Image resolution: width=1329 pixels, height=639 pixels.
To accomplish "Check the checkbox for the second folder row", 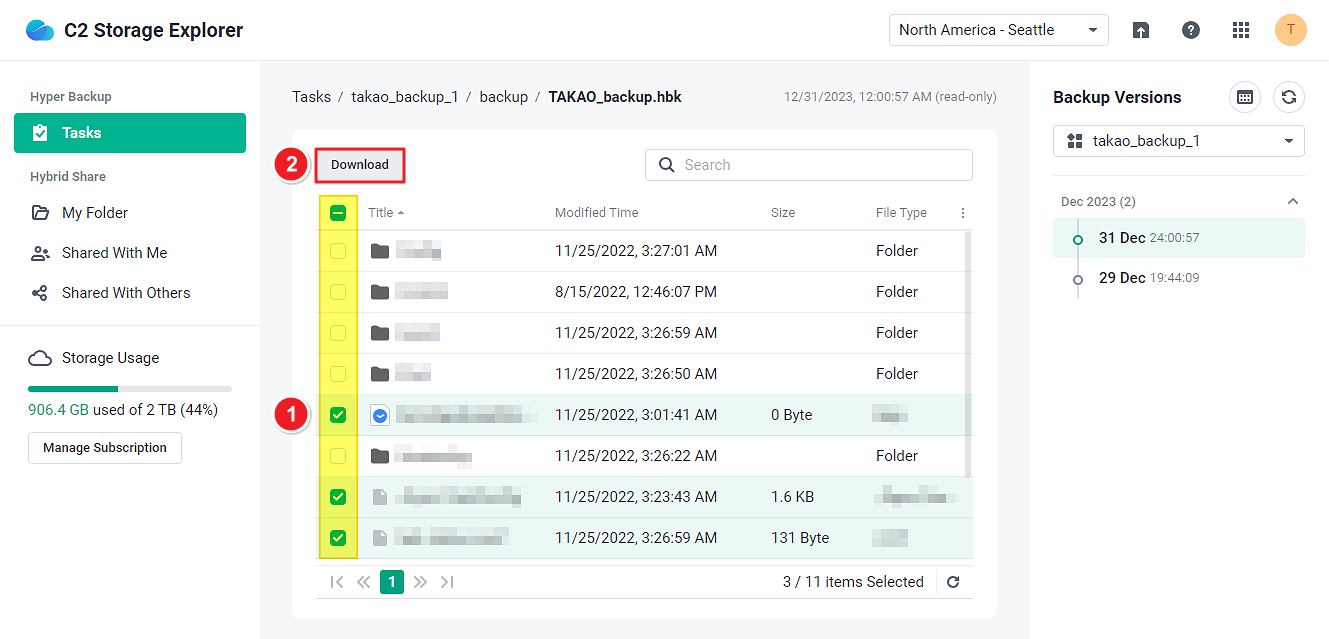I will click(338, 291).
